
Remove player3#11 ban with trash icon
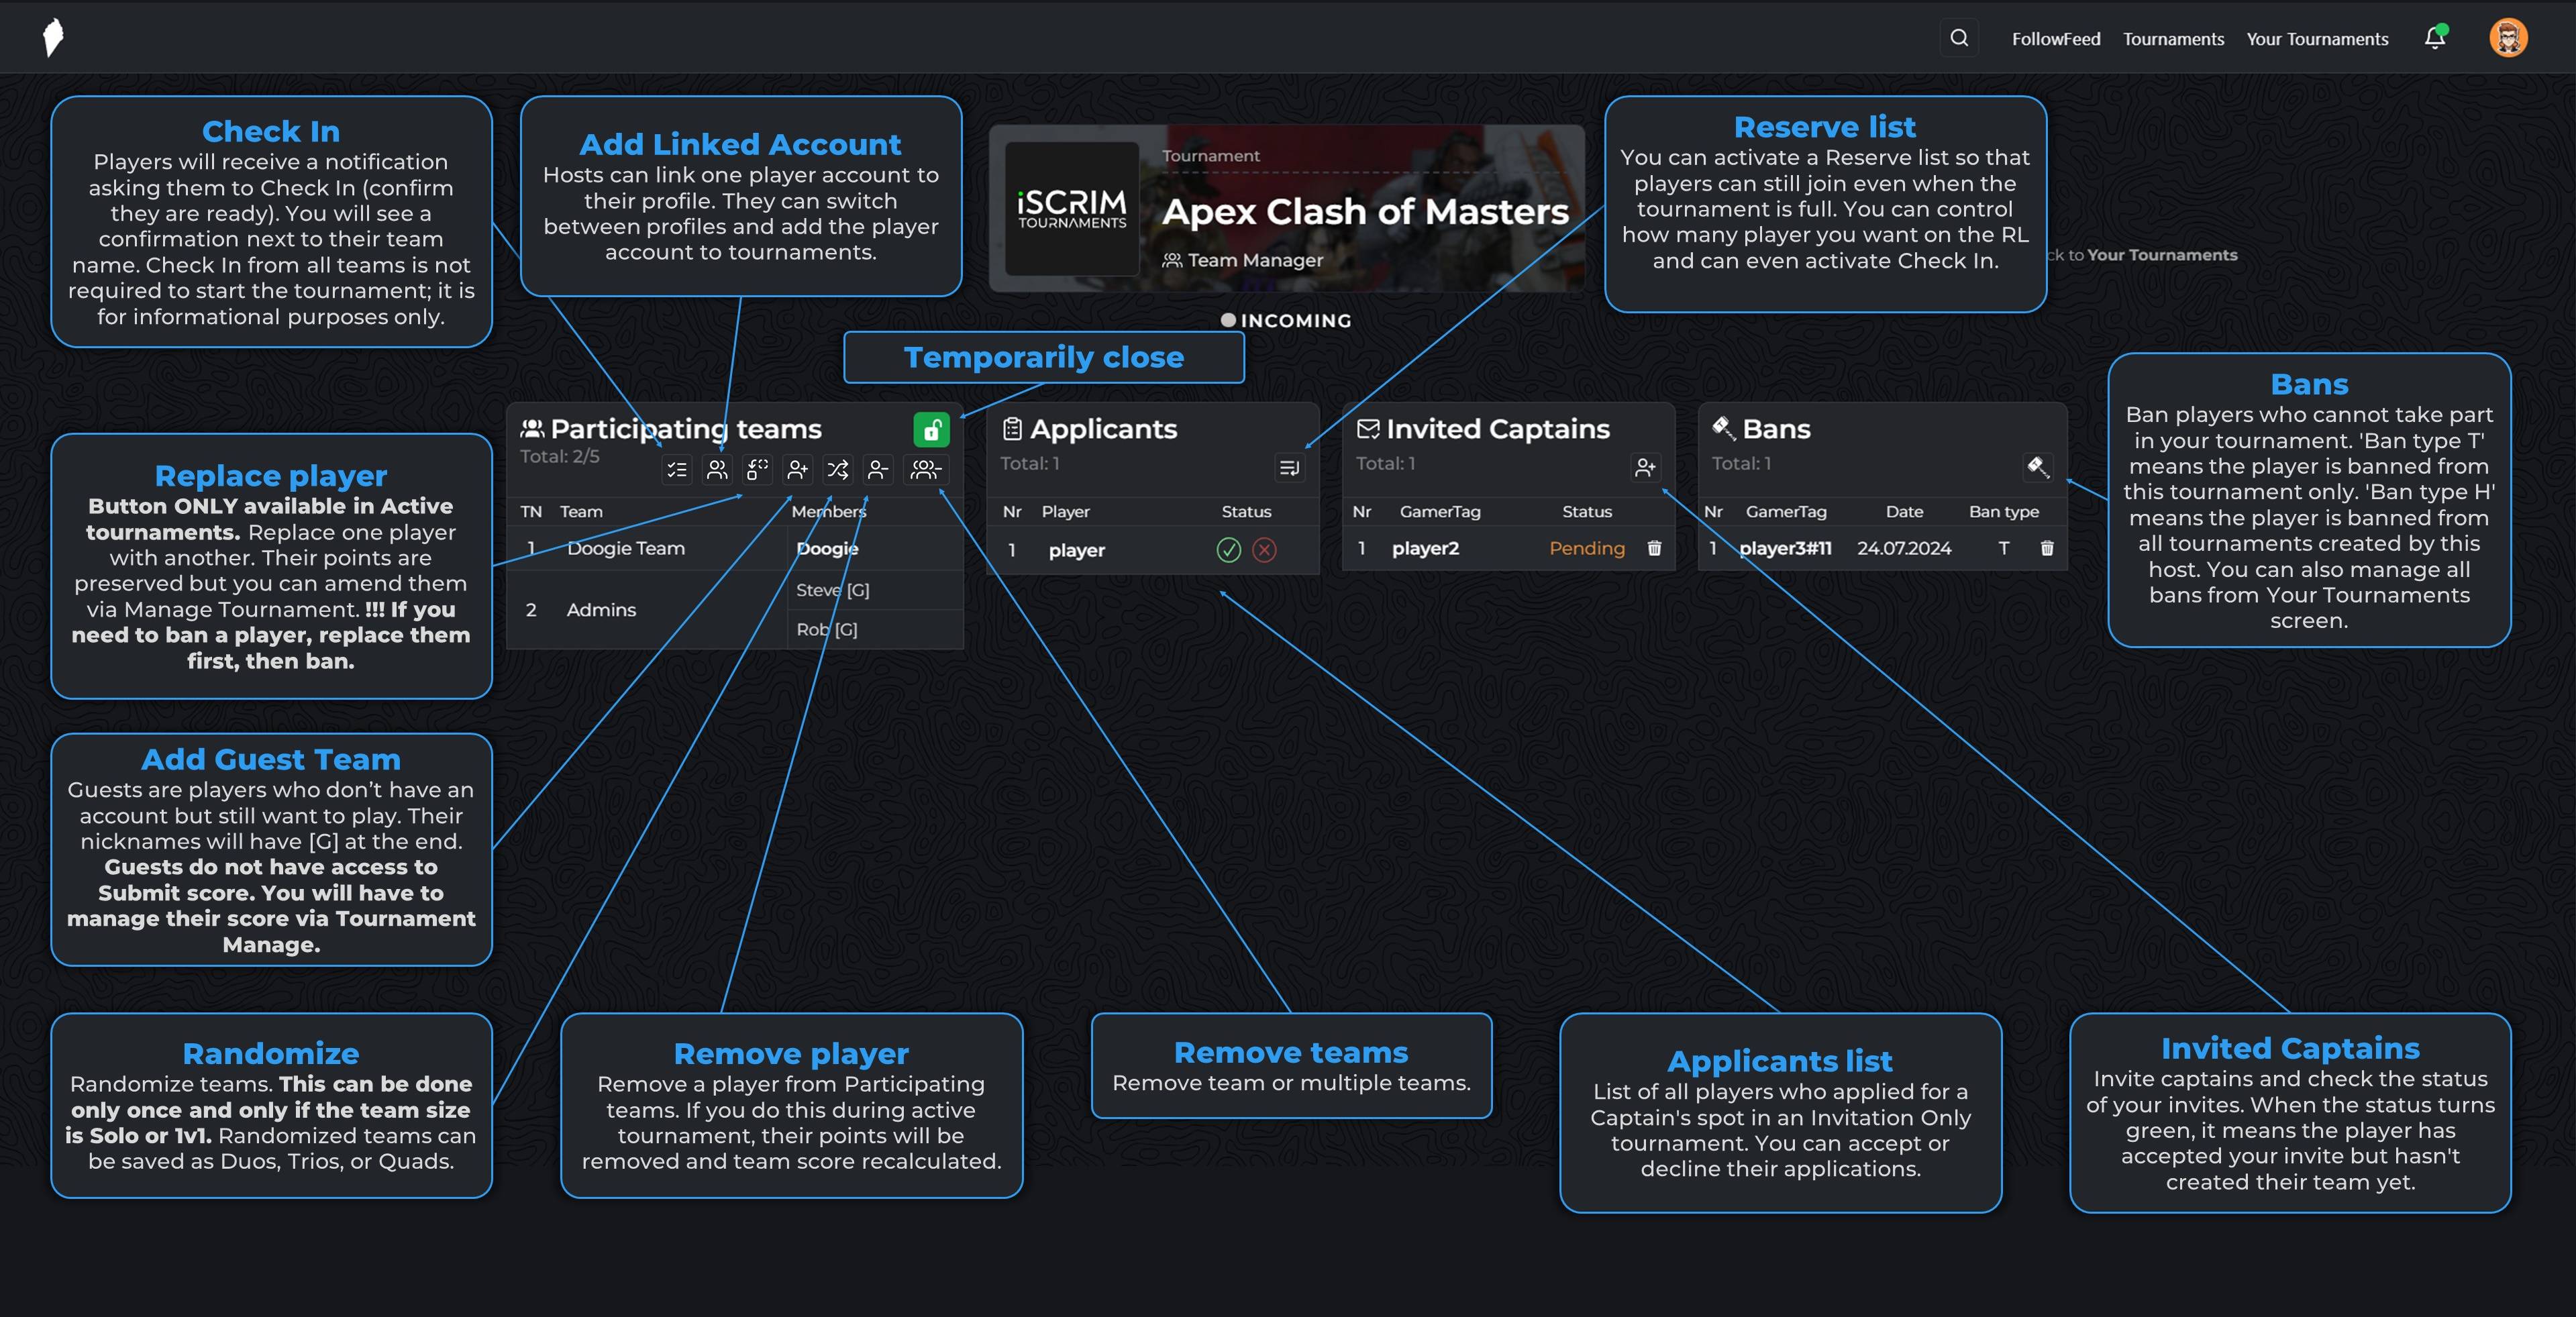coord(2046,548)
